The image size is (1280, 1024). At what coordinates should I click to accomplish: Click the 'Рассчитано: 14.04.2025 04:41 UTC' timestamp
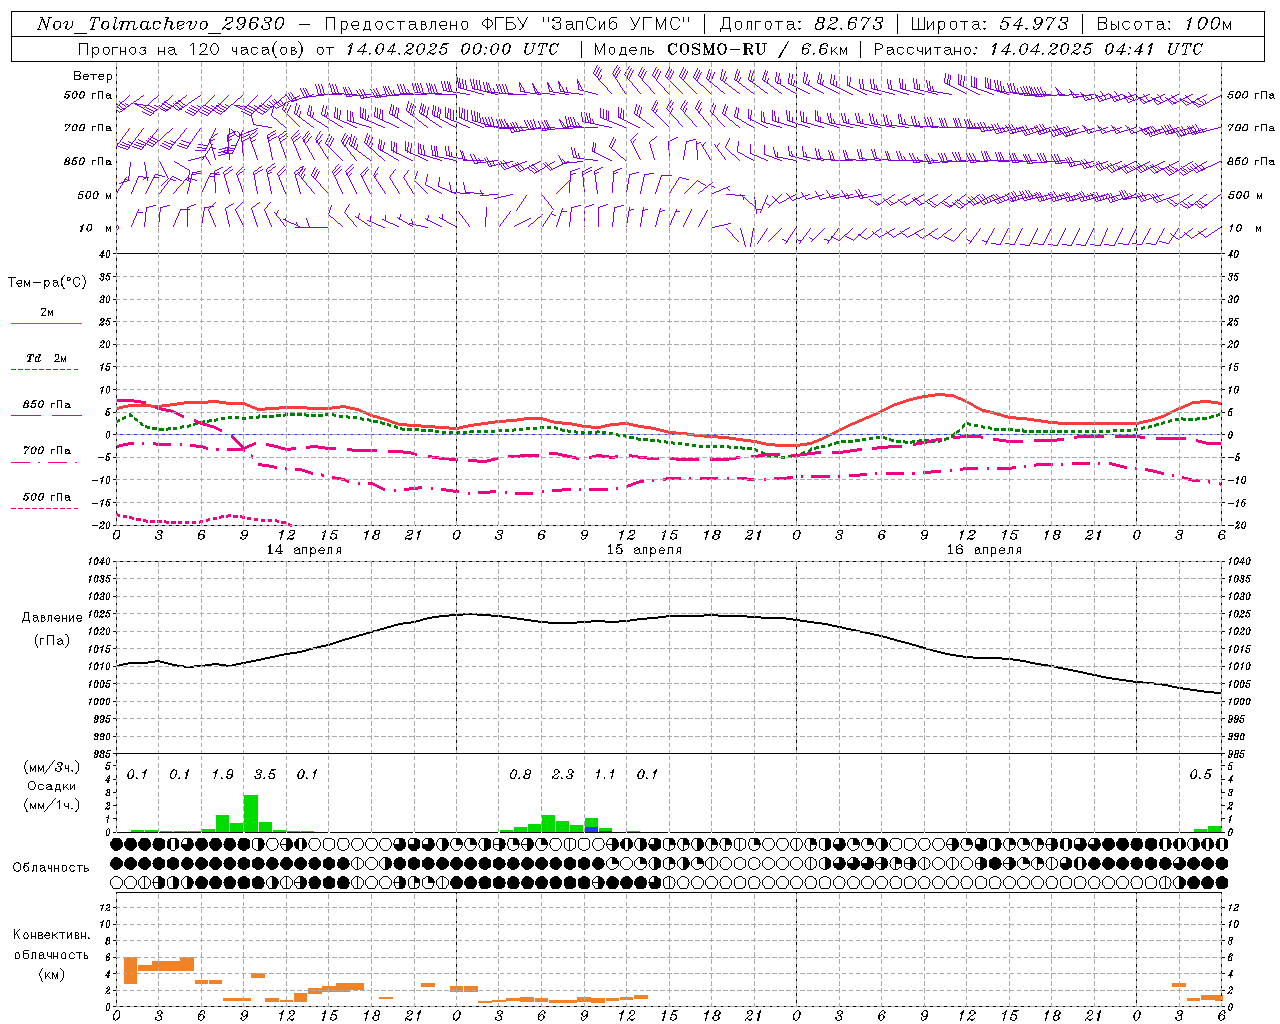[x=1038, y=49]
